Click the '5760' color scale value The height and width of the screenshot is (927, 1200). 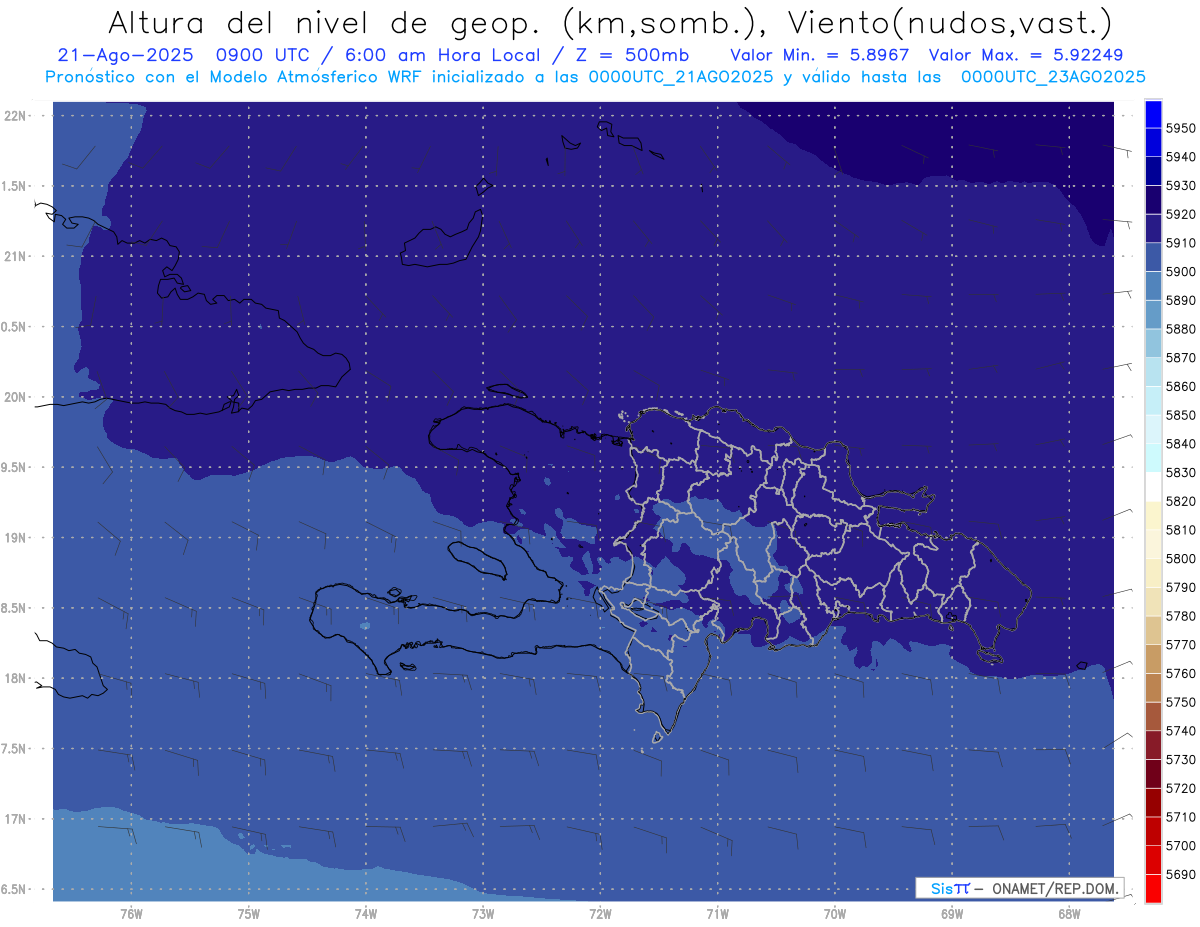click(1181, 674)
